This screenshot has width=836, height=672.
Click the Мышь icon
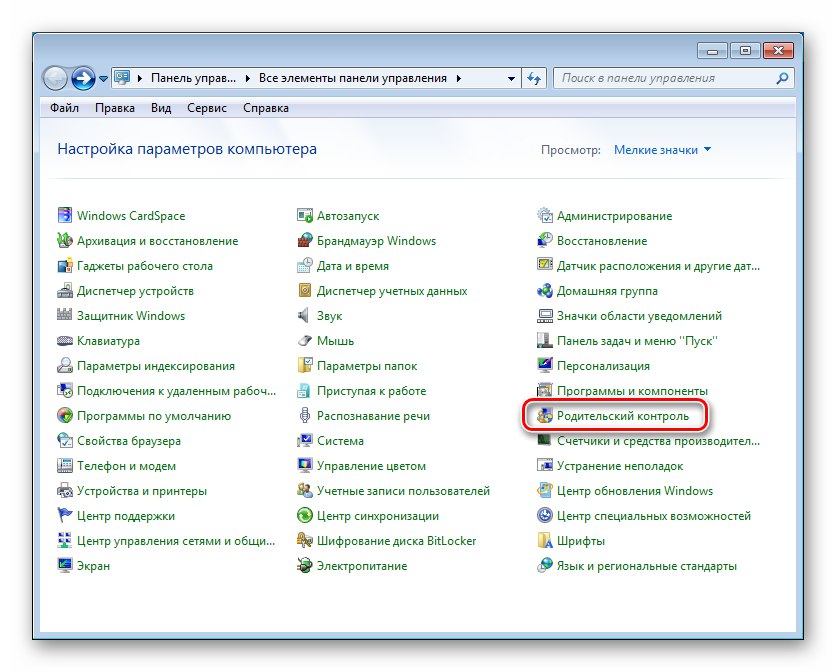(x=304, y=340)
